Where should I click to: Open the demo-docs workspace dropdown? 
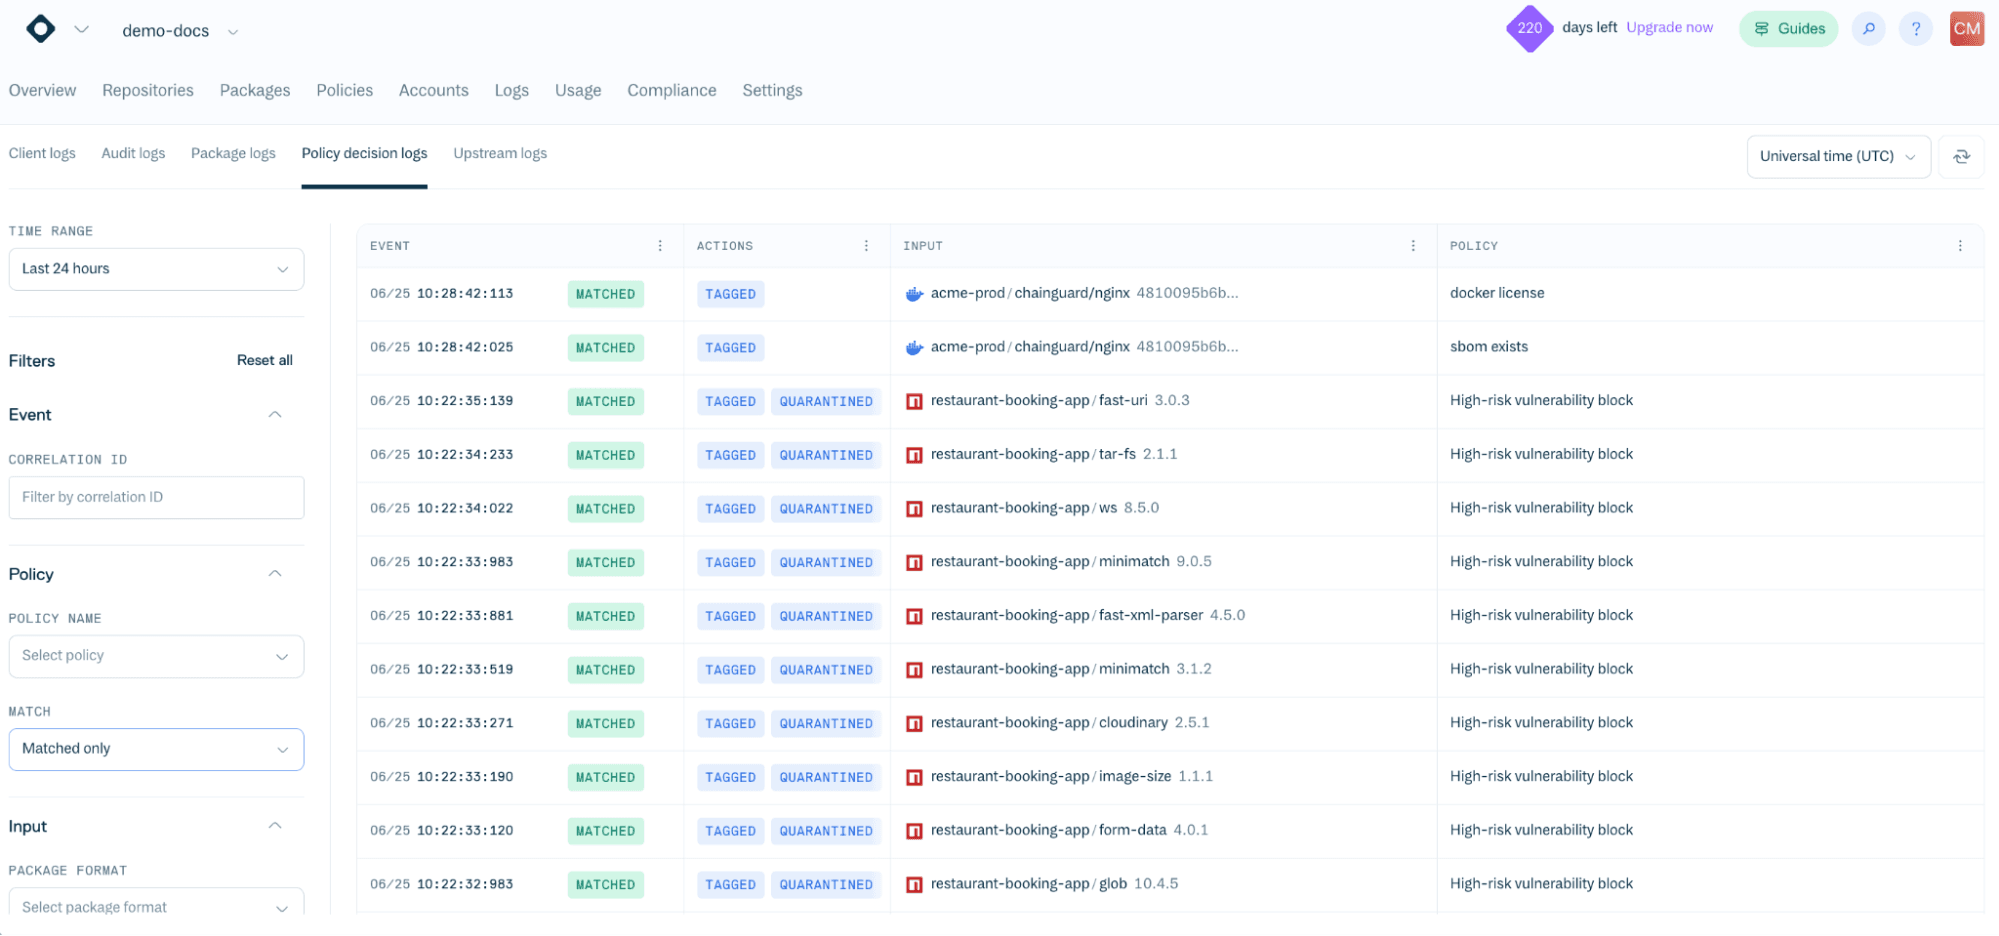coord(180,31)
